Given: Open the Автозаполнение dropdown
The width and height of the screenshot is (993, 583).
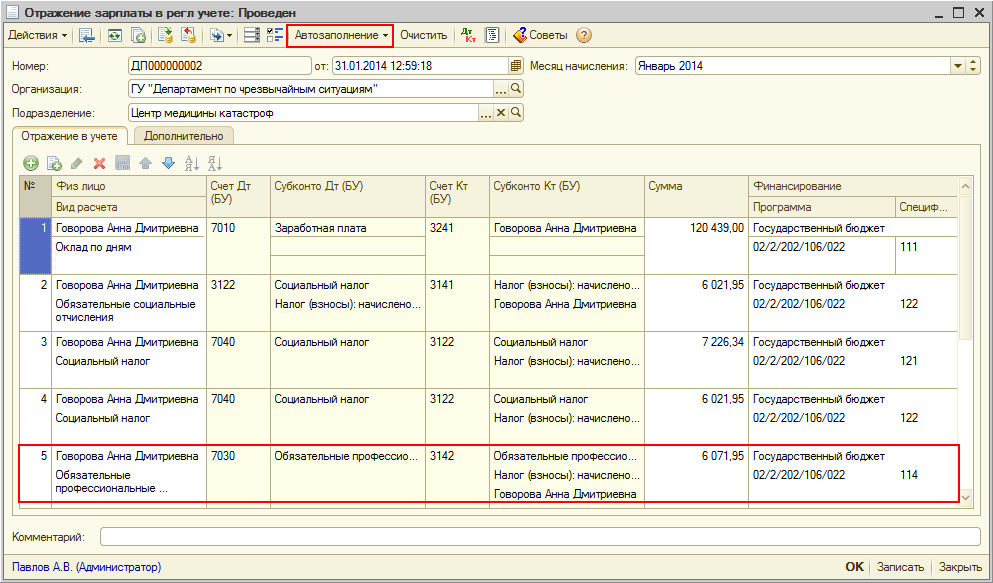Looking at the screenshot, I should pyautogui.click(x=340, y=35).
